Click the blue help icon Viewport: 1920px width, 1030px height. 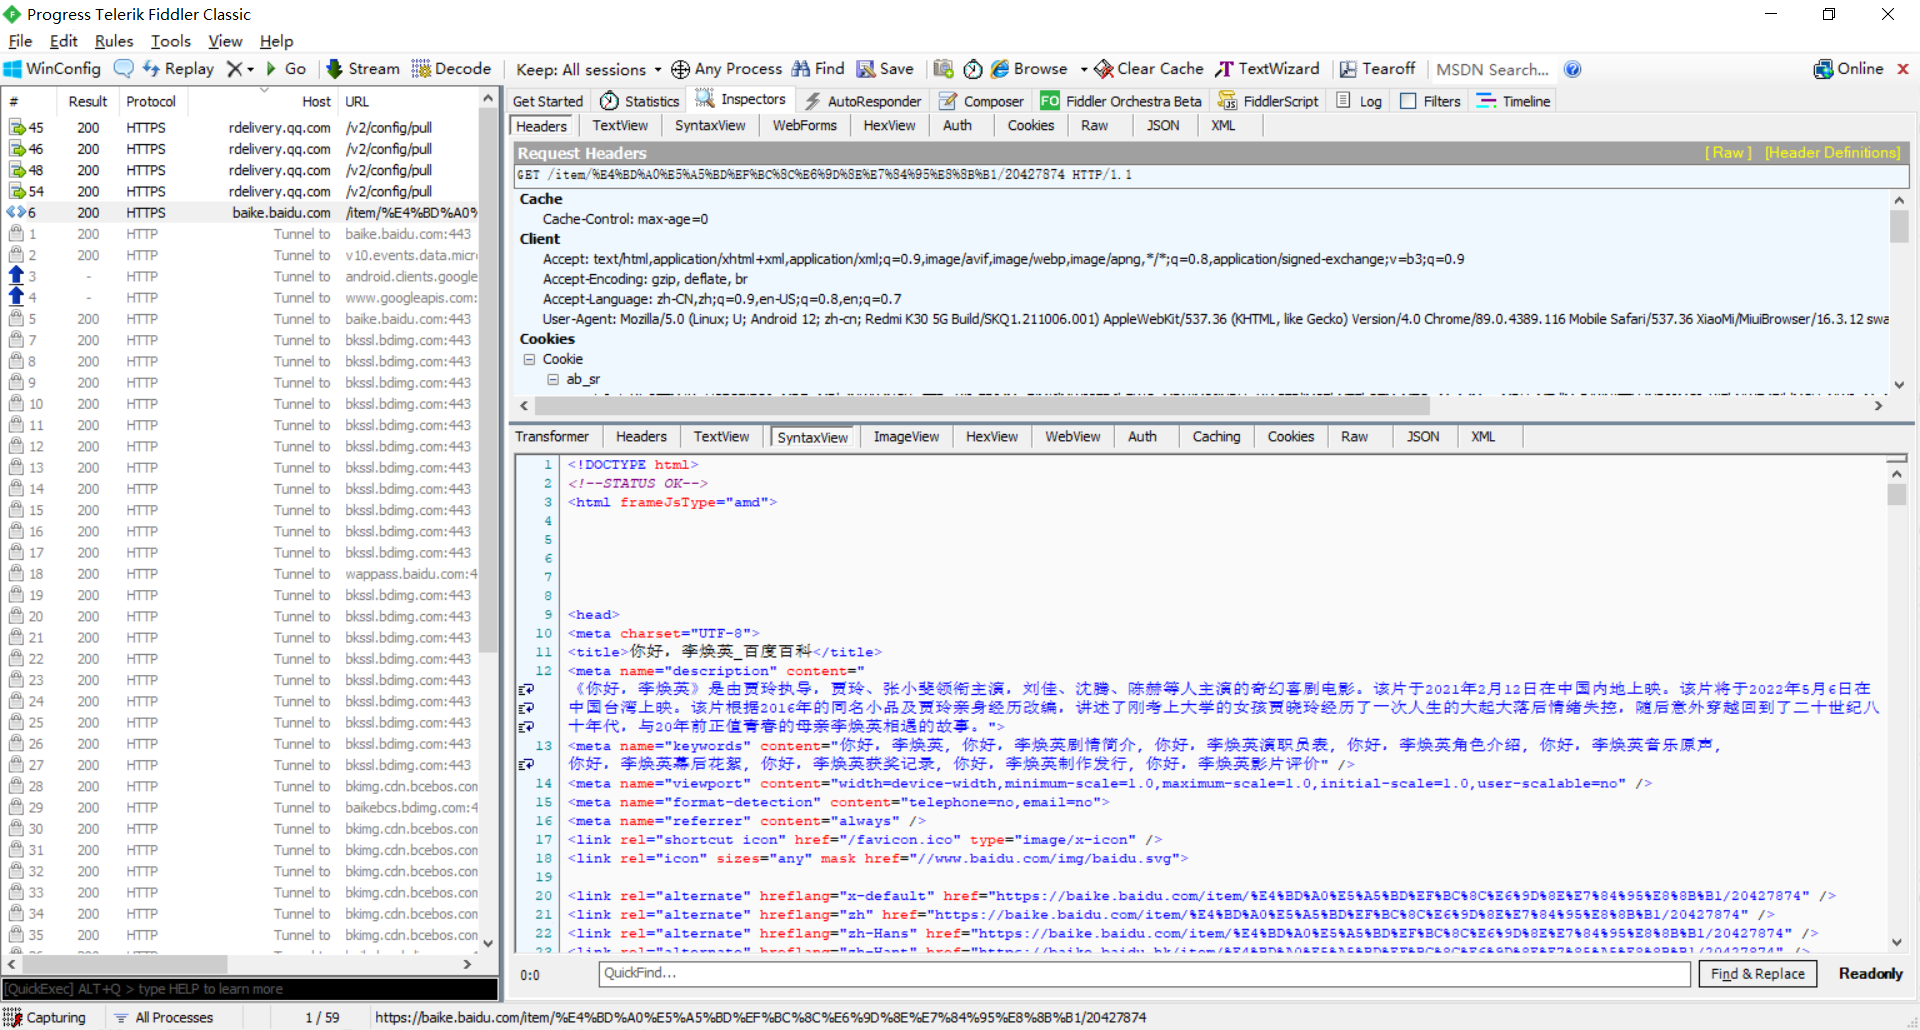pyautogui.click(x=1572, y=69)
